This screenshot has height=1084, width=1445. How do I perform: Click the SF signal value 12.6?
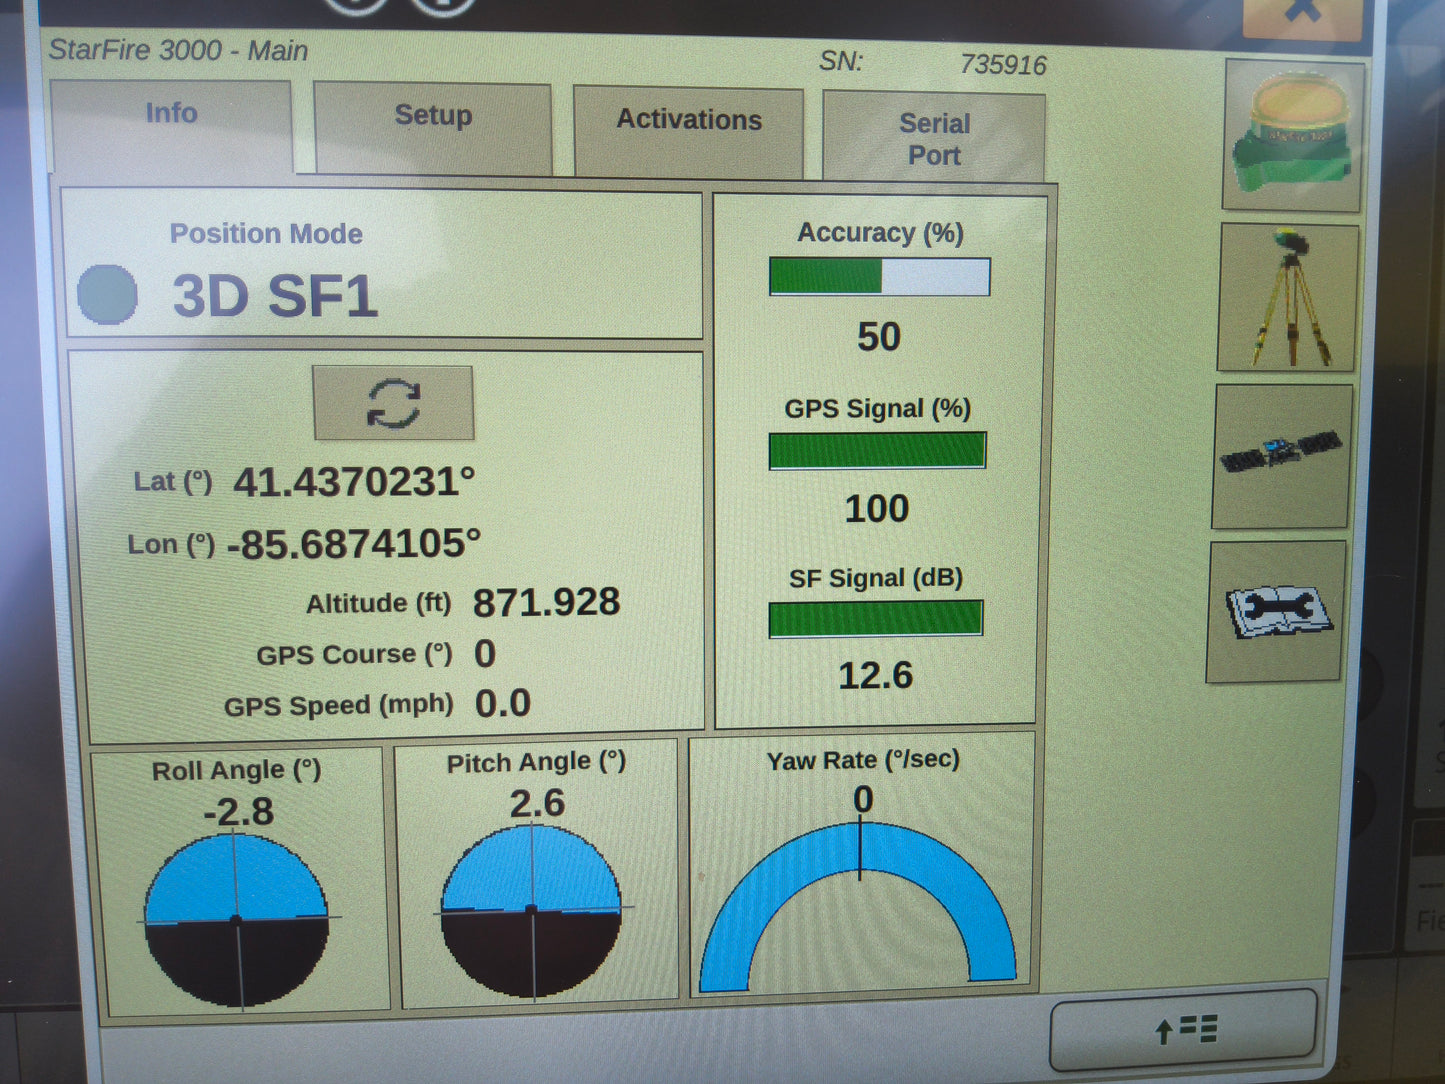click(875, 676)
